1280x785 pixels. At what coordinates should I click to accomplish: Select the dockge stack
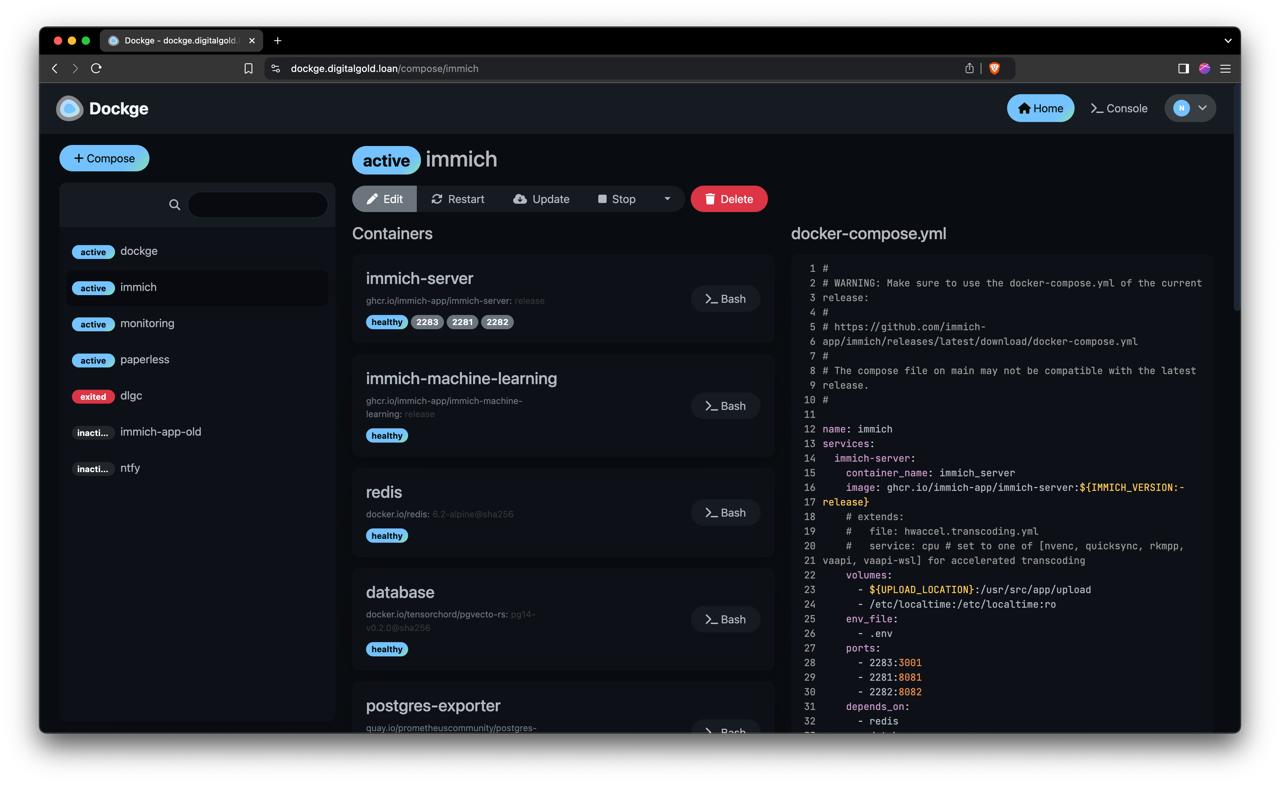point(197,251)
